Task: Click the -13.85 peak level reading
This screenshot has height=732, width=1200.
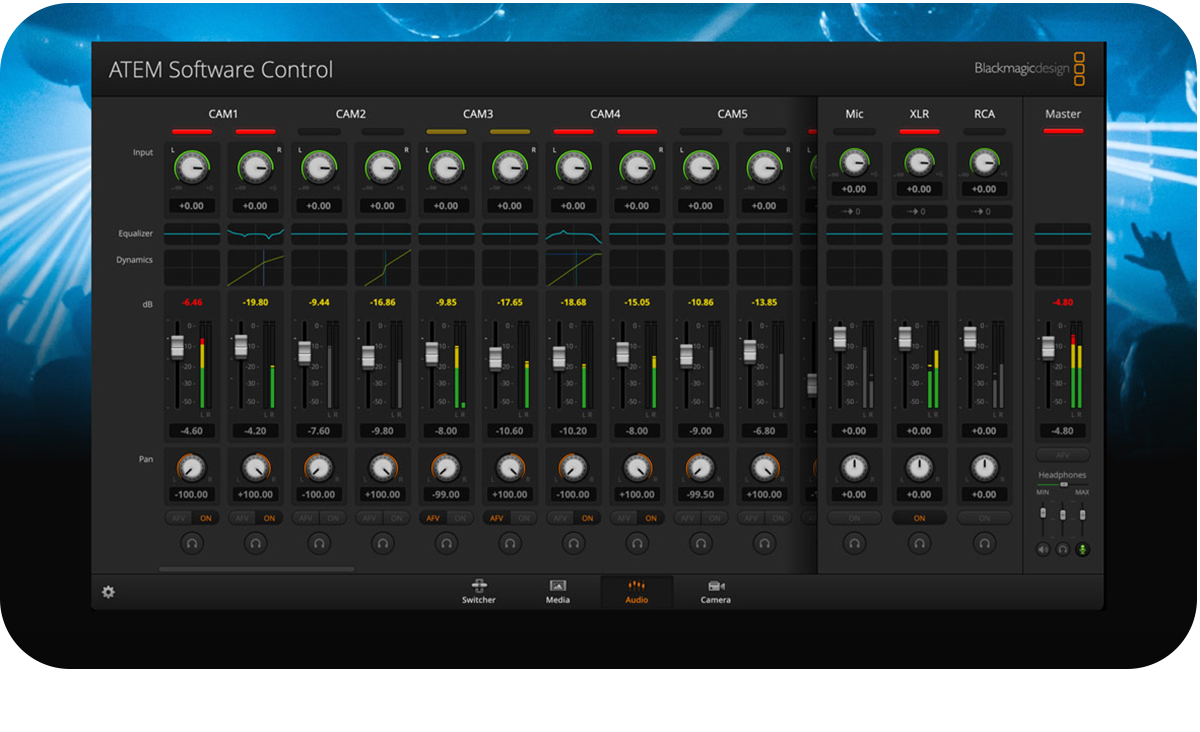Action: click(764, 301)
